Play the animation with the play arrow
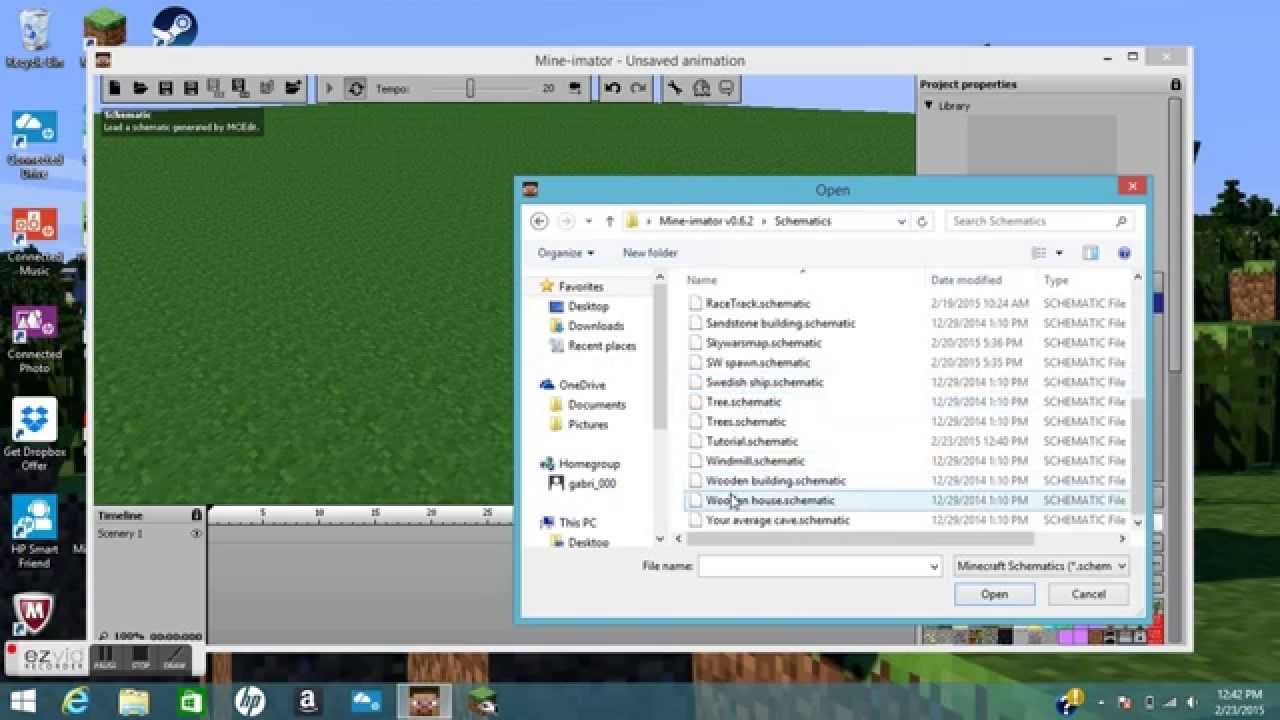 (x=329, y=89)
